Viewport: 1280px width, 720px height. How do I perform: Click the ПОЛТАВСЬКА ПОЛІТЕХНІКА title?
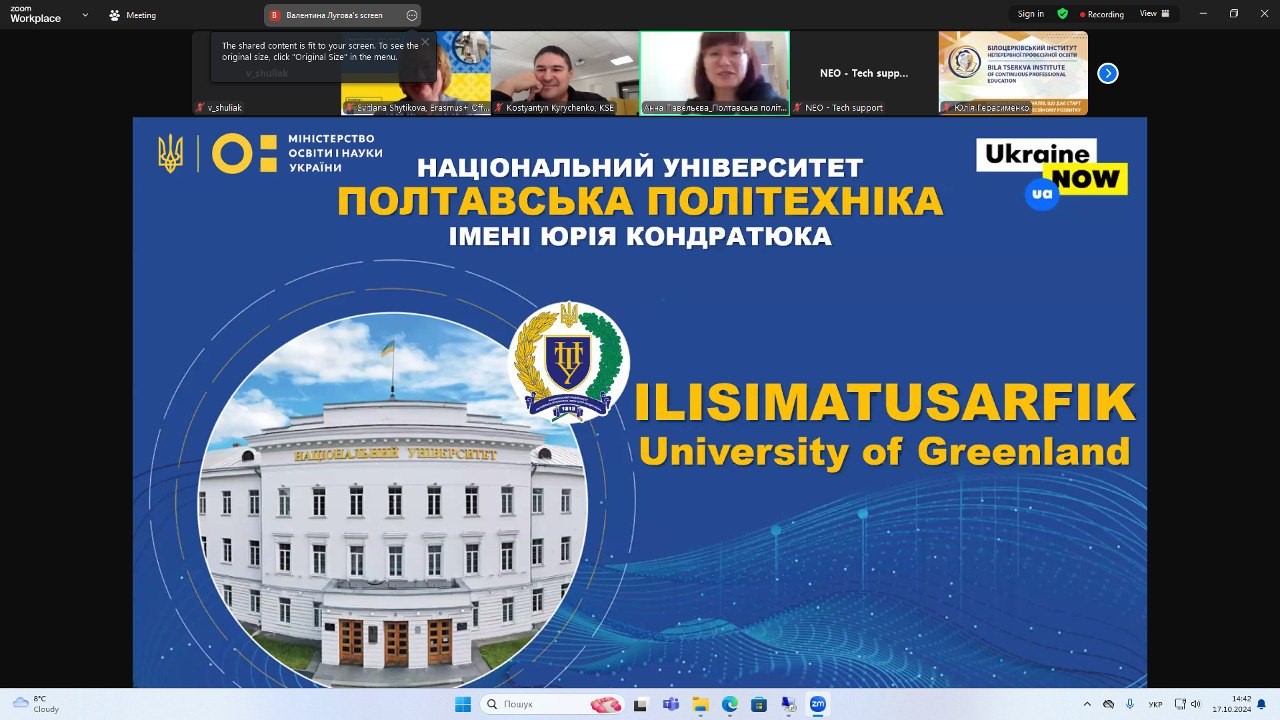pyautogui.click(x=640, y=201)
